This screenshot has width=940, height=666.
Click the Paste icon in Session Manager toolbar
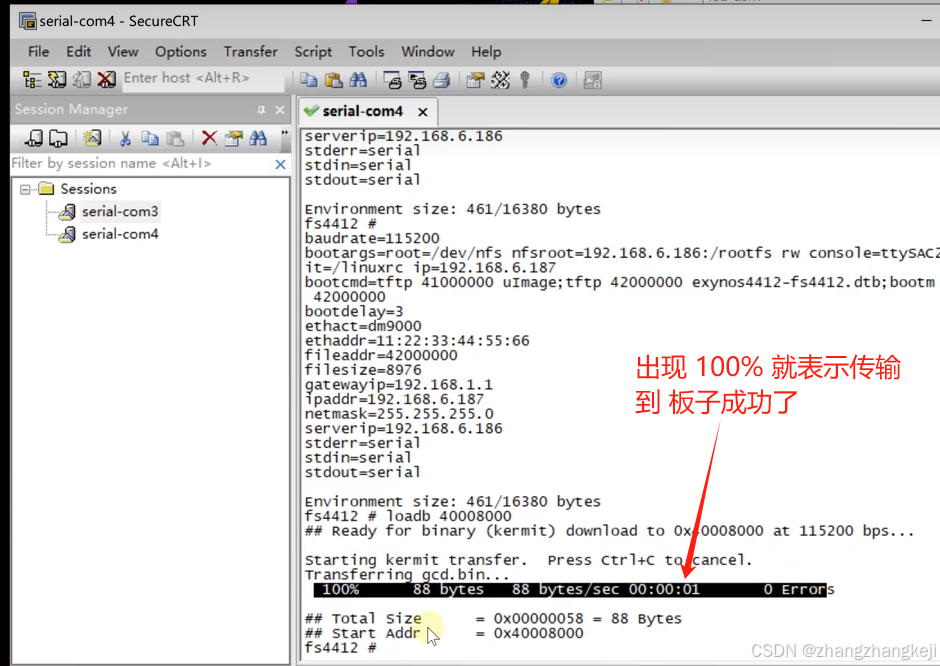pos(175,138)
